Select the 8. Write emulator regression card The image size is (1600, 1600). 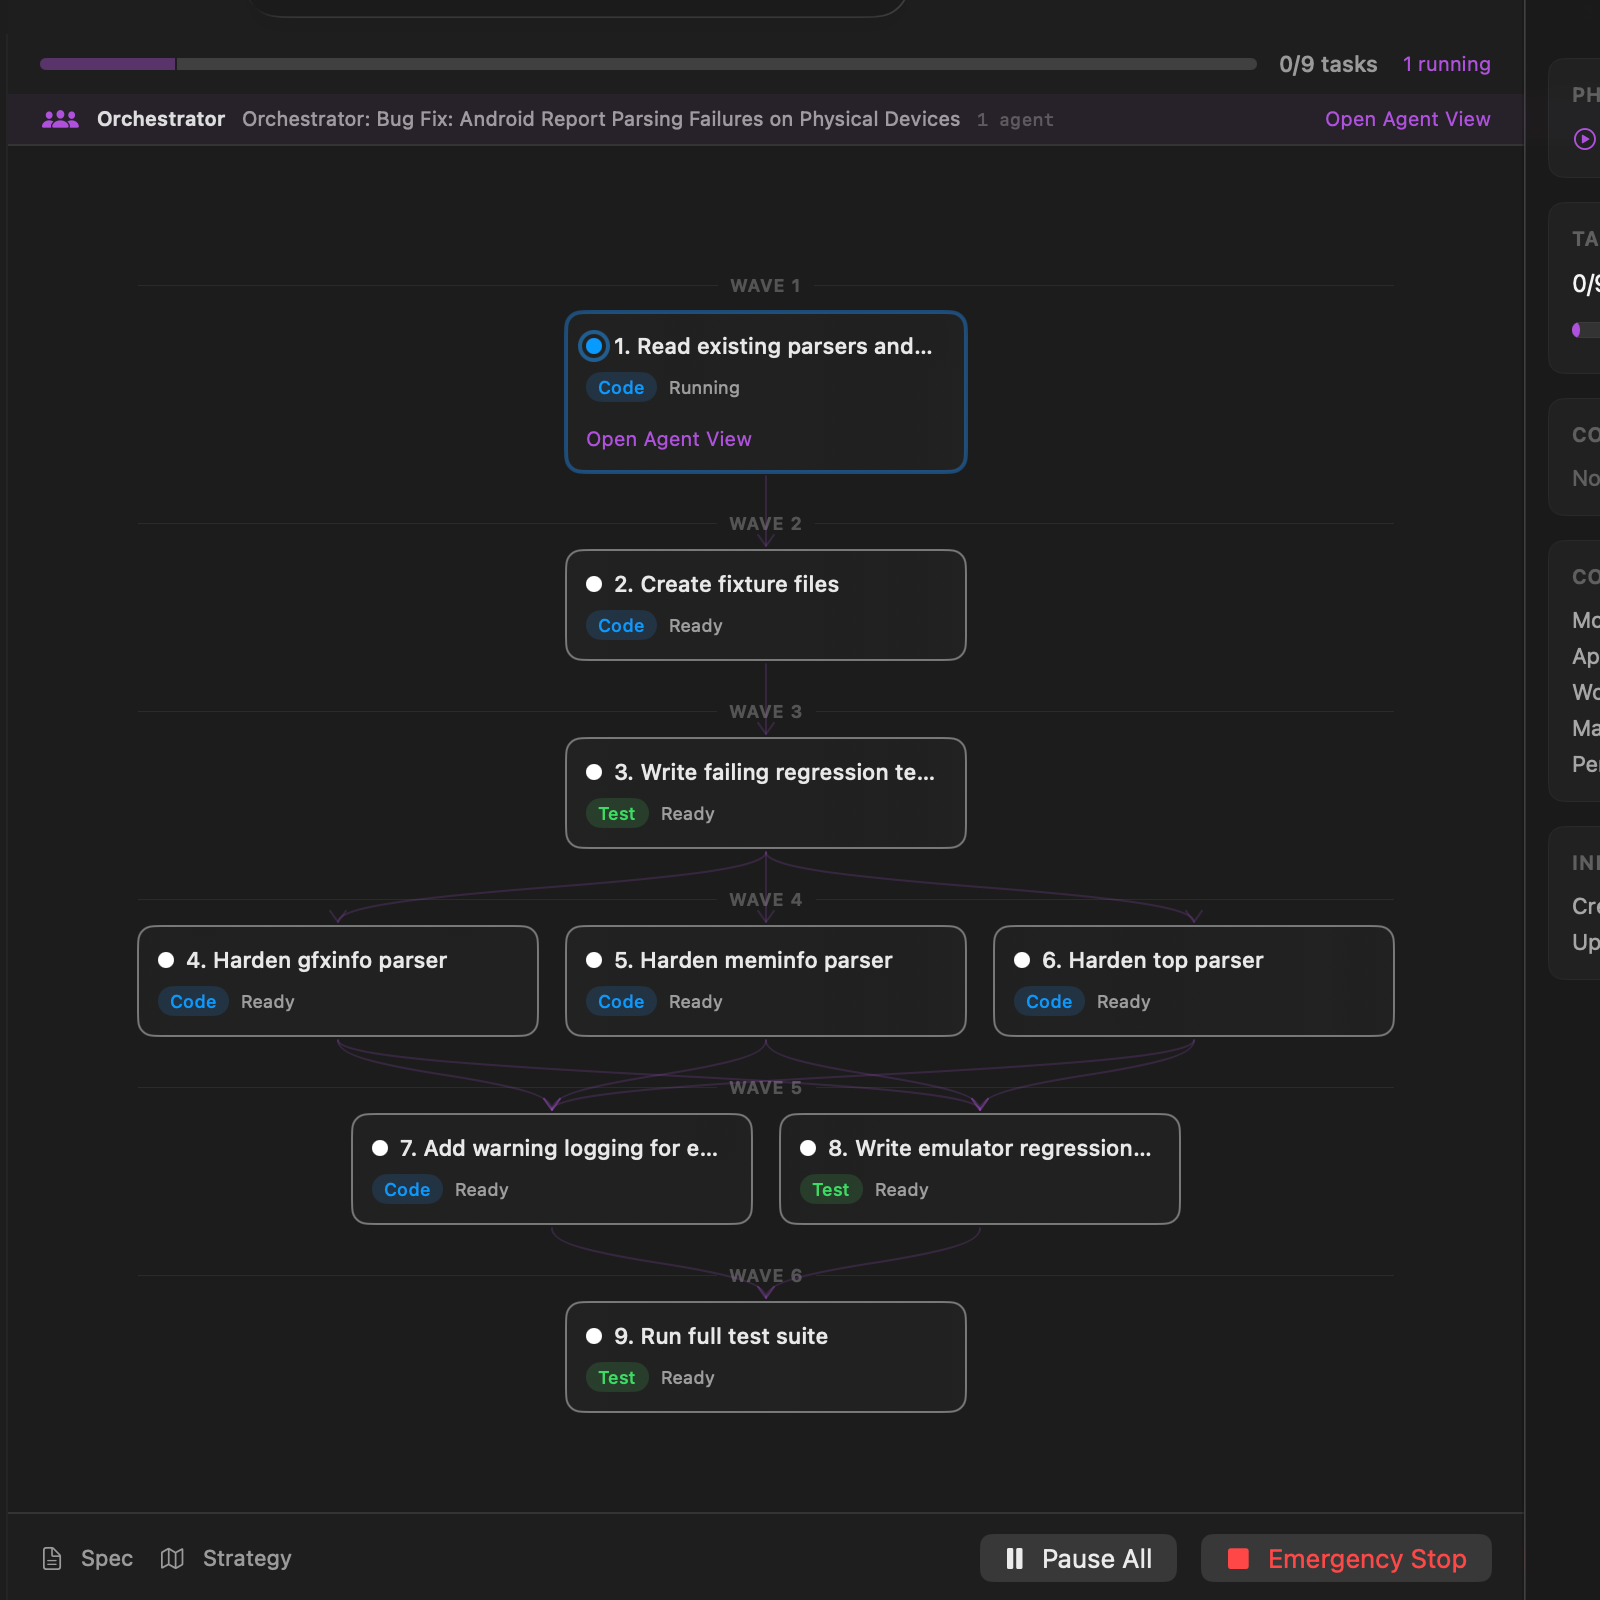980,1169
